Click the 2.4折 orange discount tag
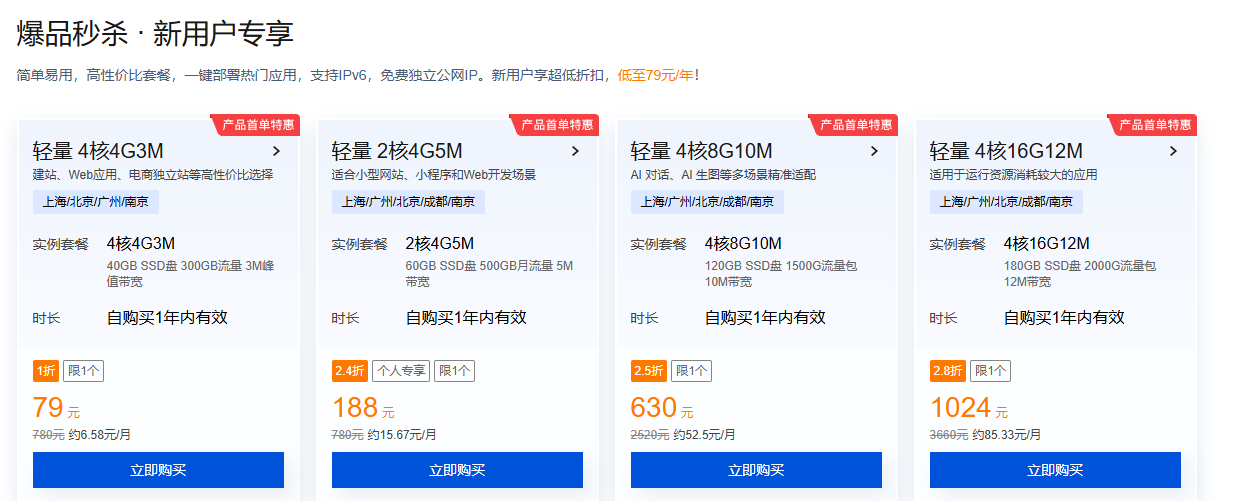1235x501 pixels. (350, 371)
